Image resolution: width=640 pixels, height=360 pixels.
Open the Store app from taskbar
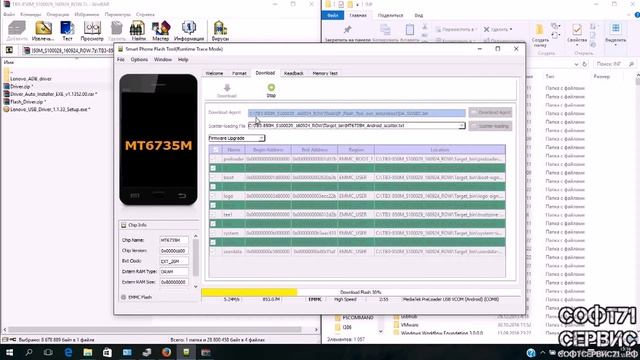pos(107,352)
